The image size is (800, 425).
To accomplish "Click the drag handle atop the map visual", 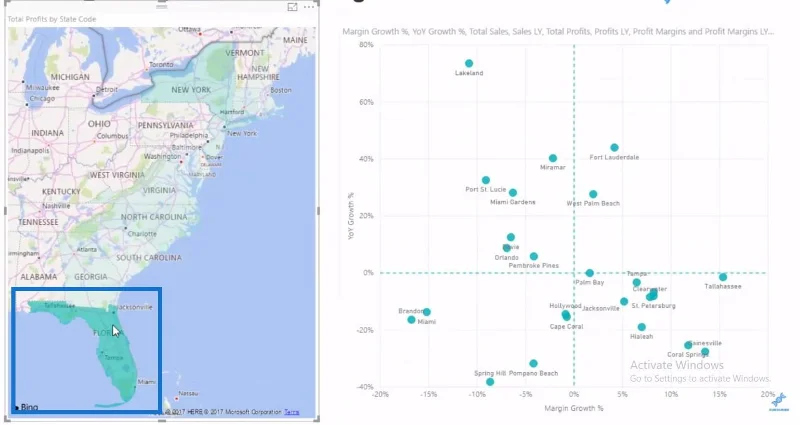I will coord(162,7).
